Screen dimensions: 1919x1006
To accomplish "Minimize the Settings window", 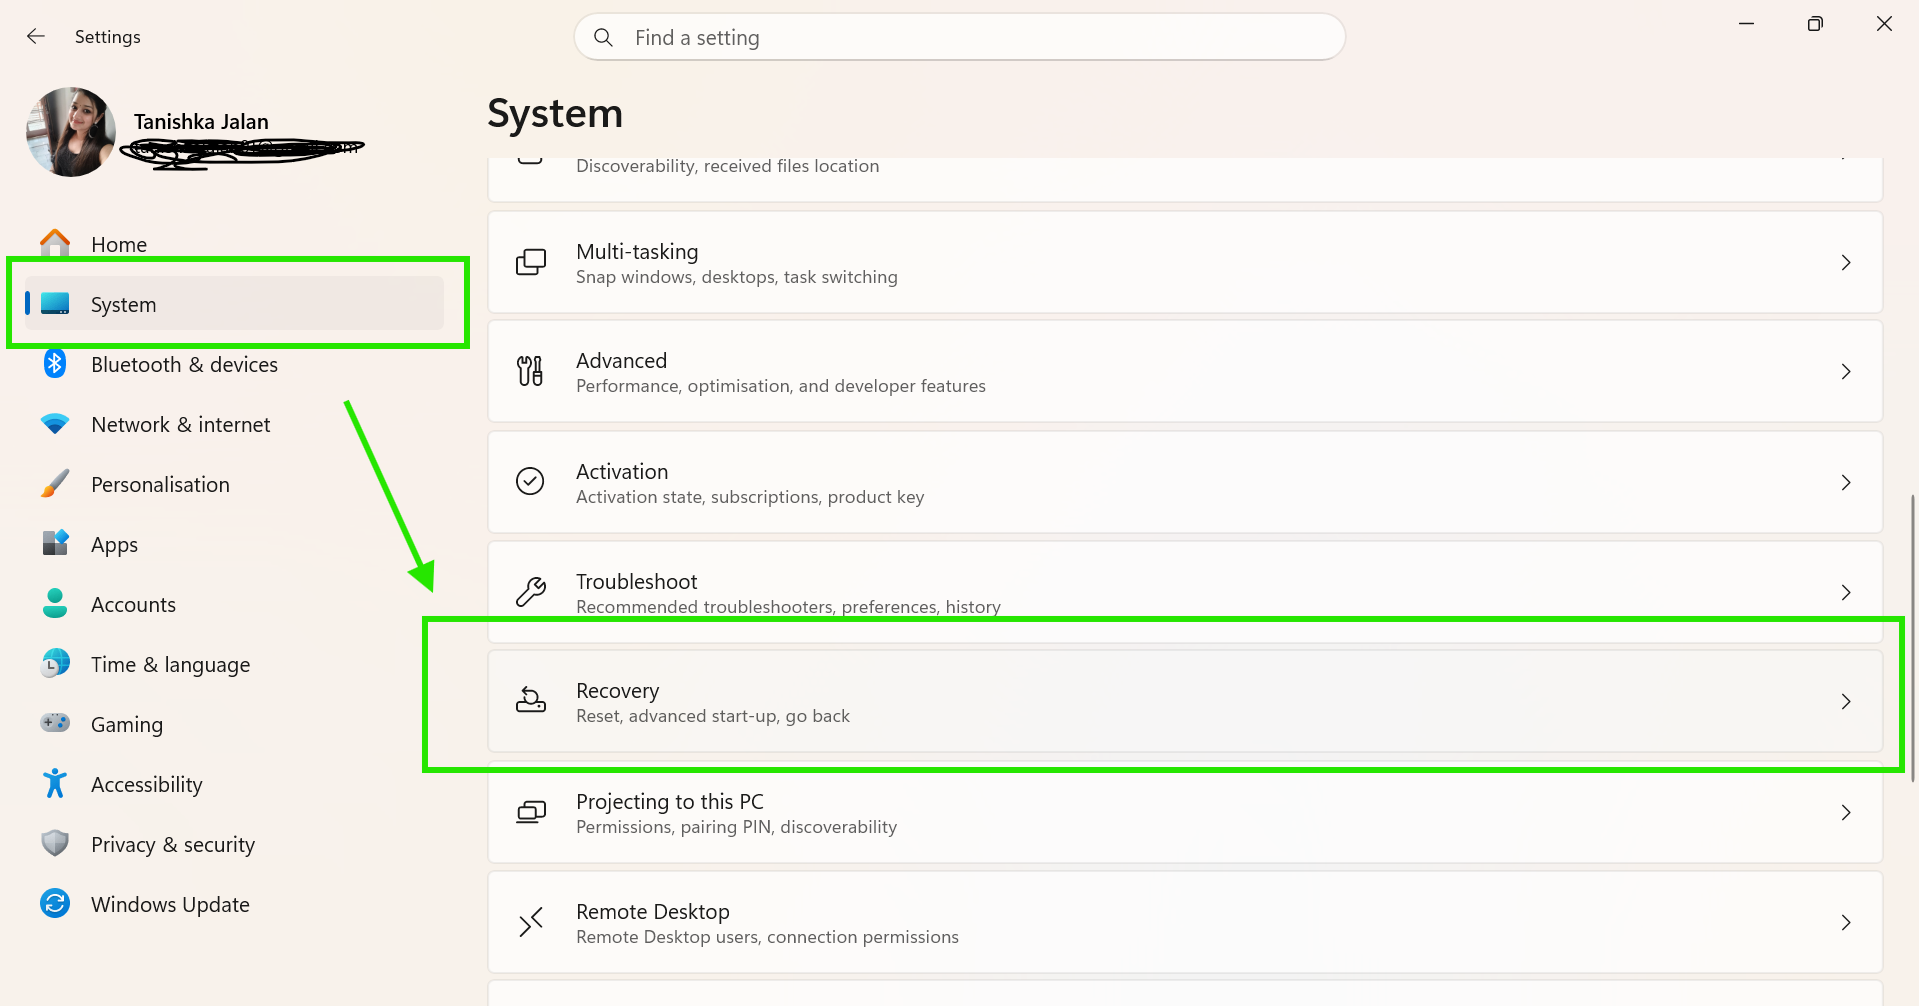I will point(1747,24).
